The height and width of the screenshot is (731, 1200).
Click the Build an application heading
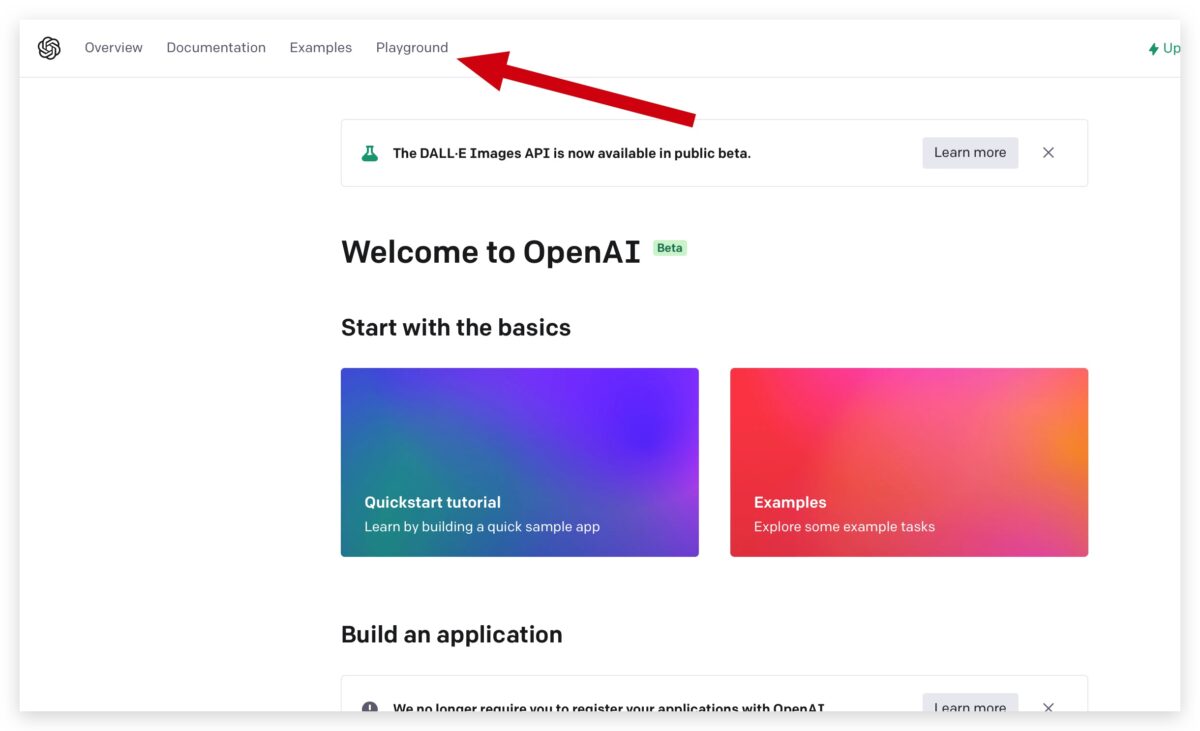pyautogui.click(x=452, y=635)
